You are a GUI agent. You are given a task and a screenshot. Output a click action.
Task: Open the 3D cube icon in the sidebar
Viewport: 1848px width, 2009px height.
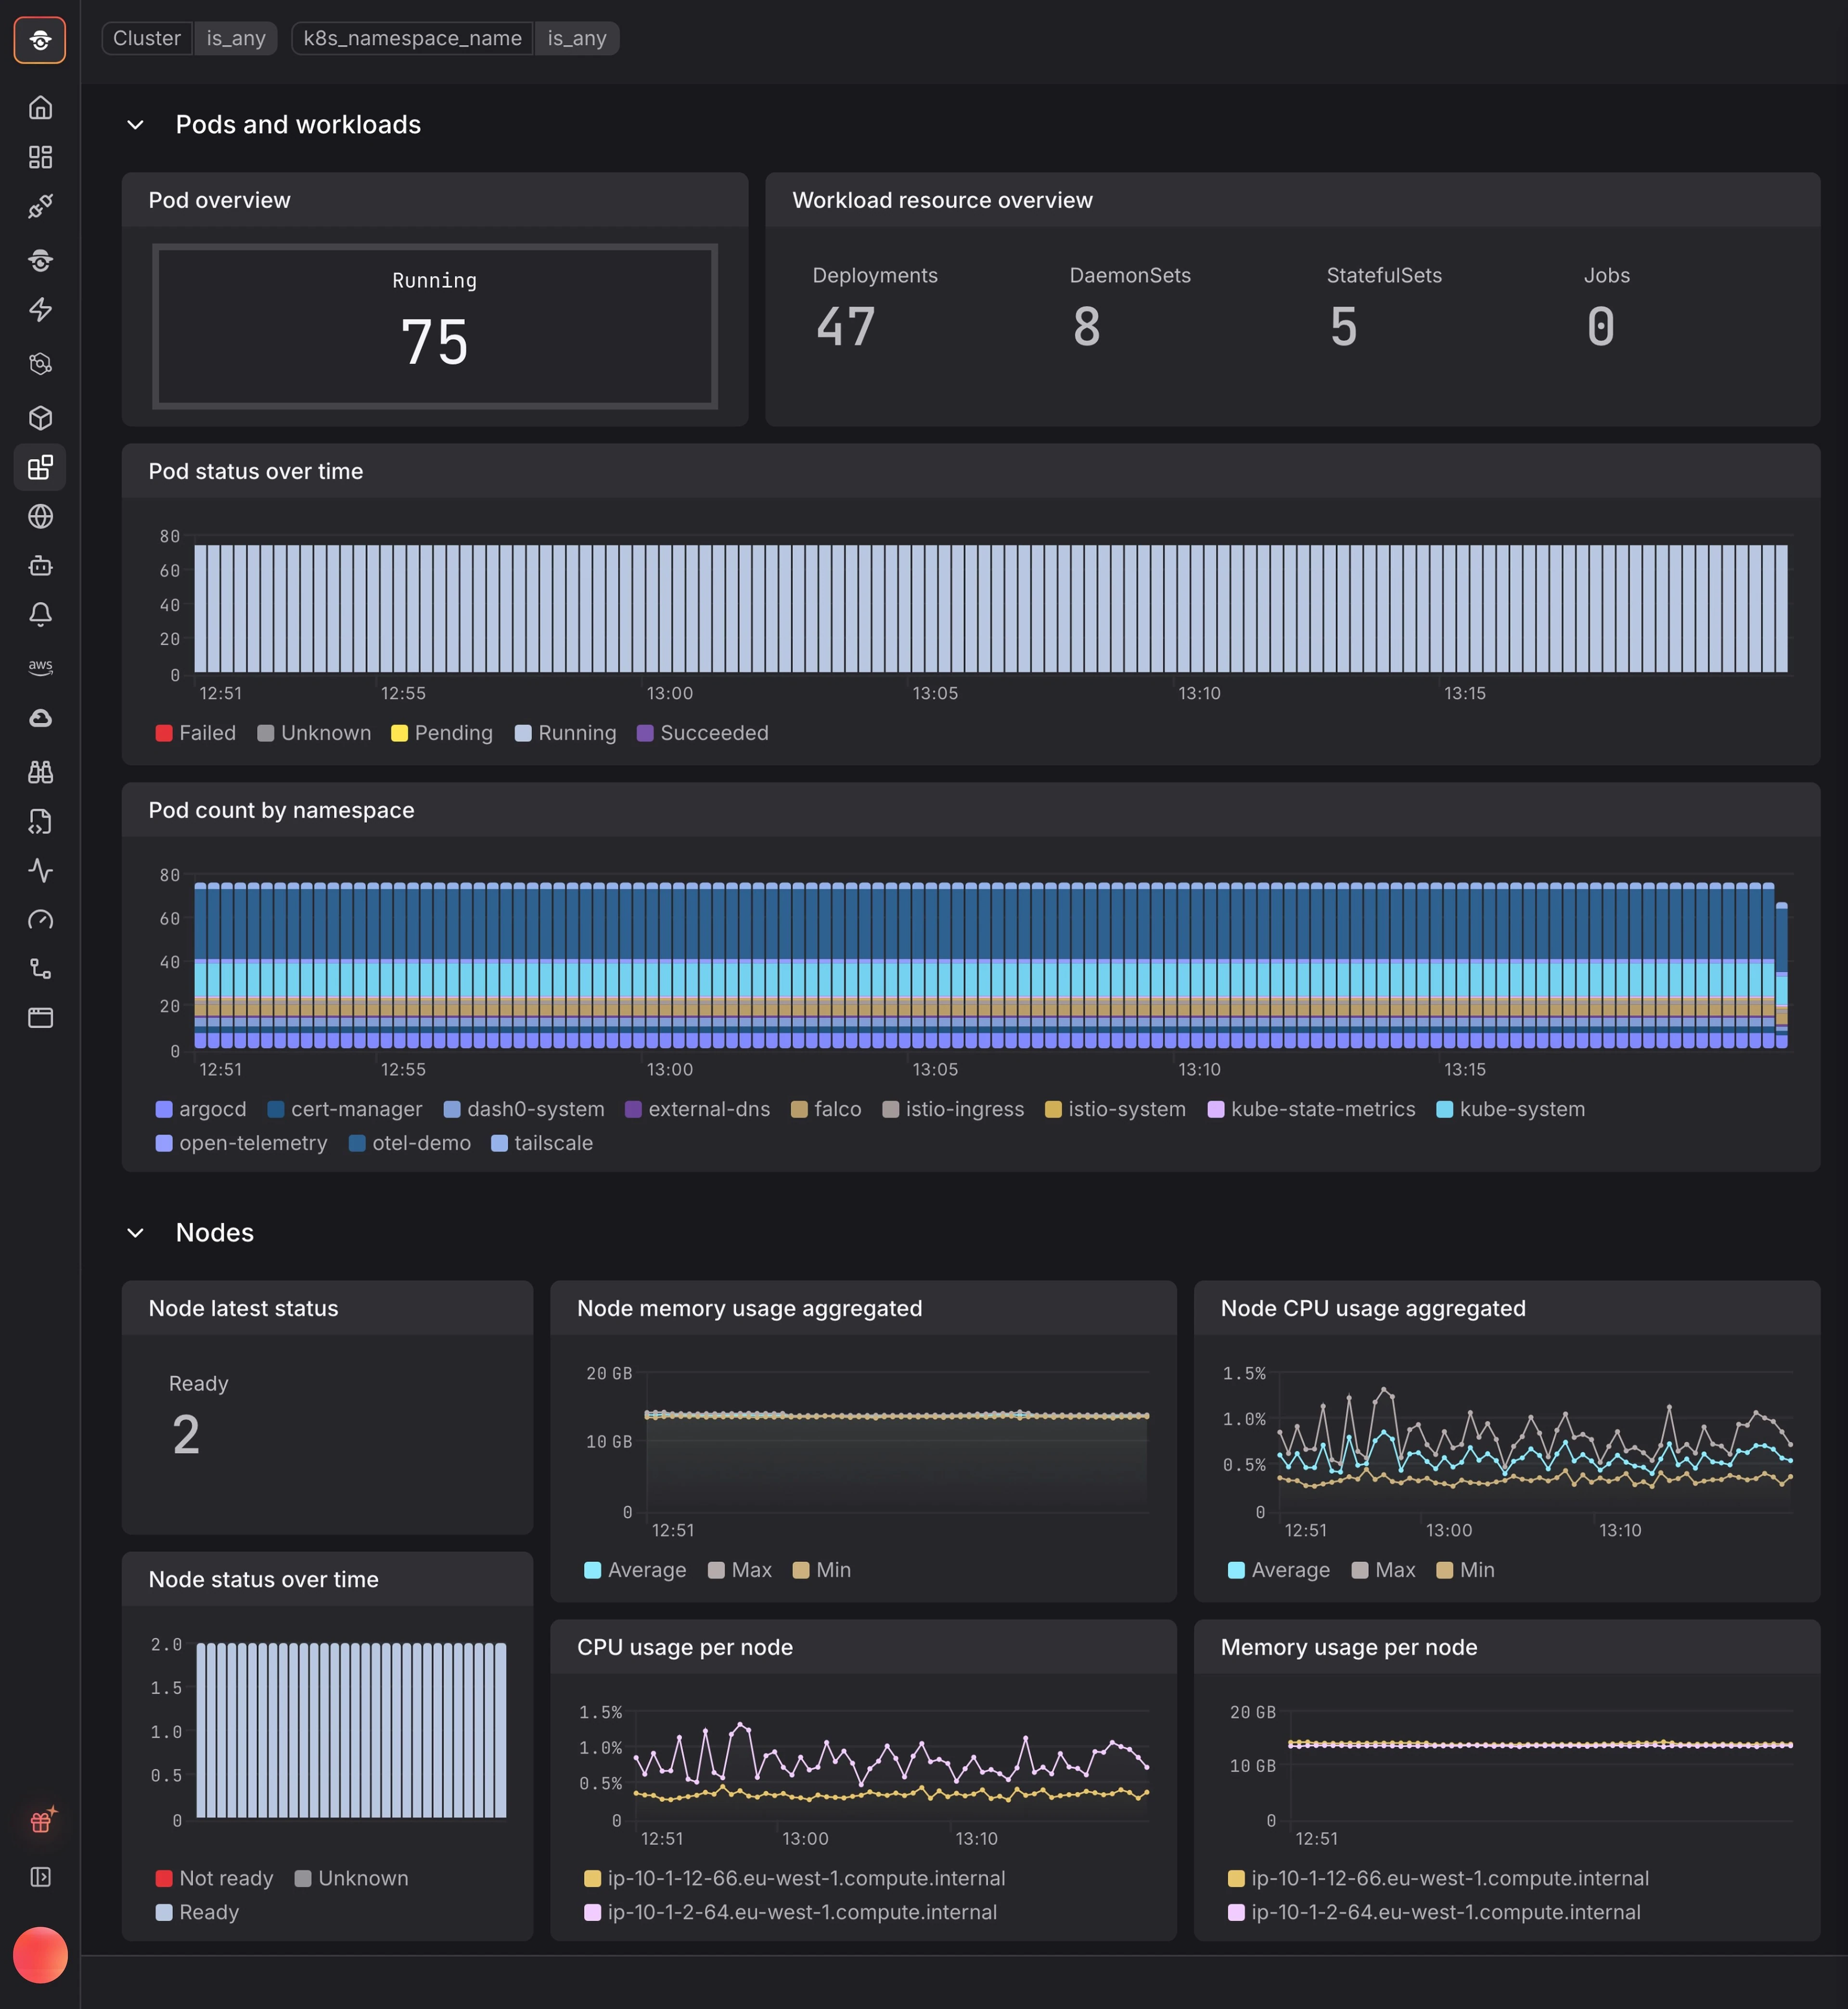click(x=40, y=417)
